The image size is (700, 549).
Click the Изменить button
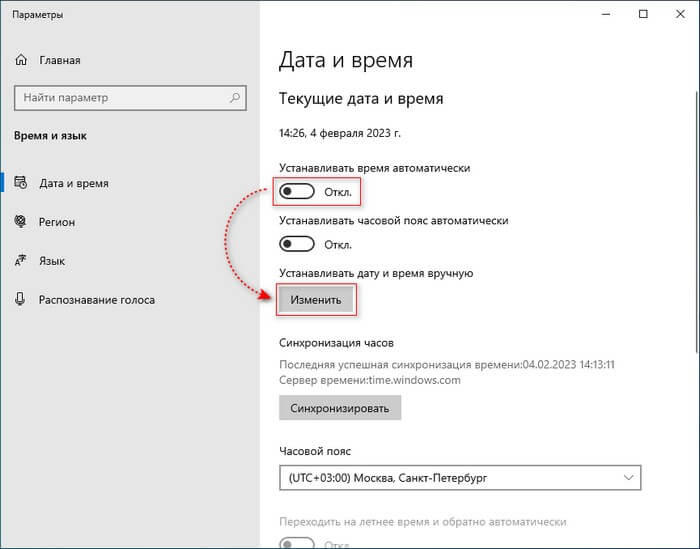click(x=316, y=300)
